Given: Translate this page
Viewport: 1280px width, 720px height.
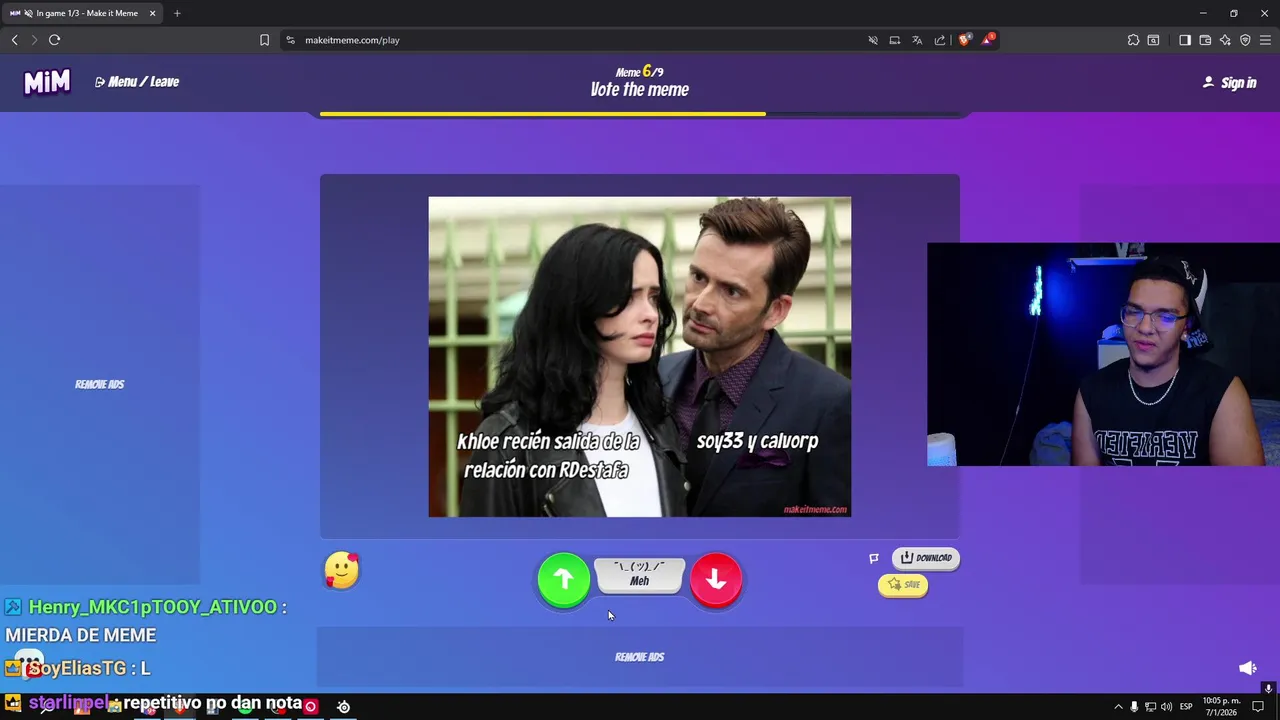Looking at the screenshot, I should (x=917, y=40).
